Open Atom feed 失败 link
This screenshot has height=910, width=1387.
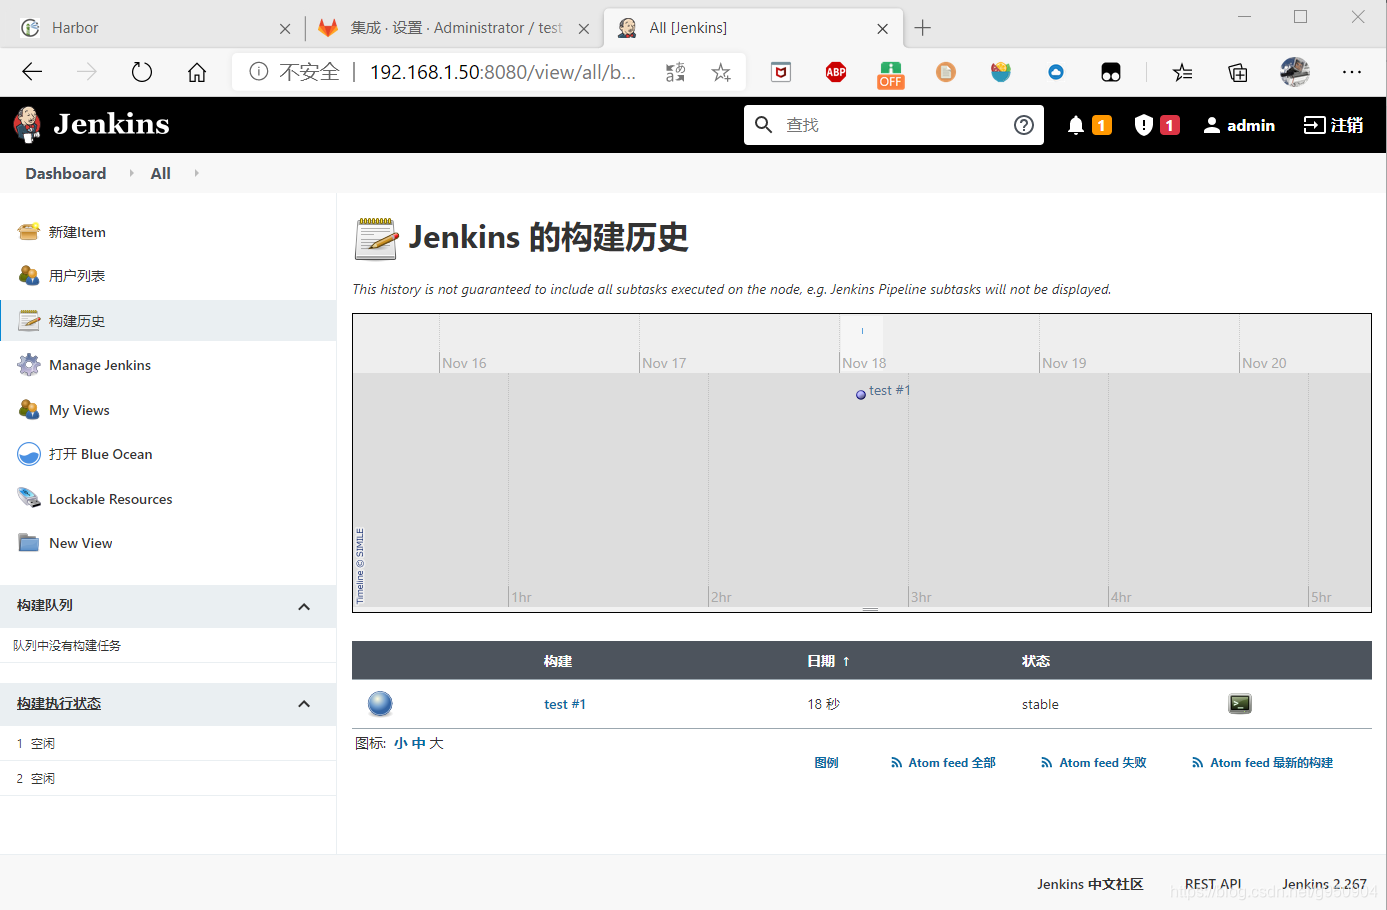tap(1094, 762)
